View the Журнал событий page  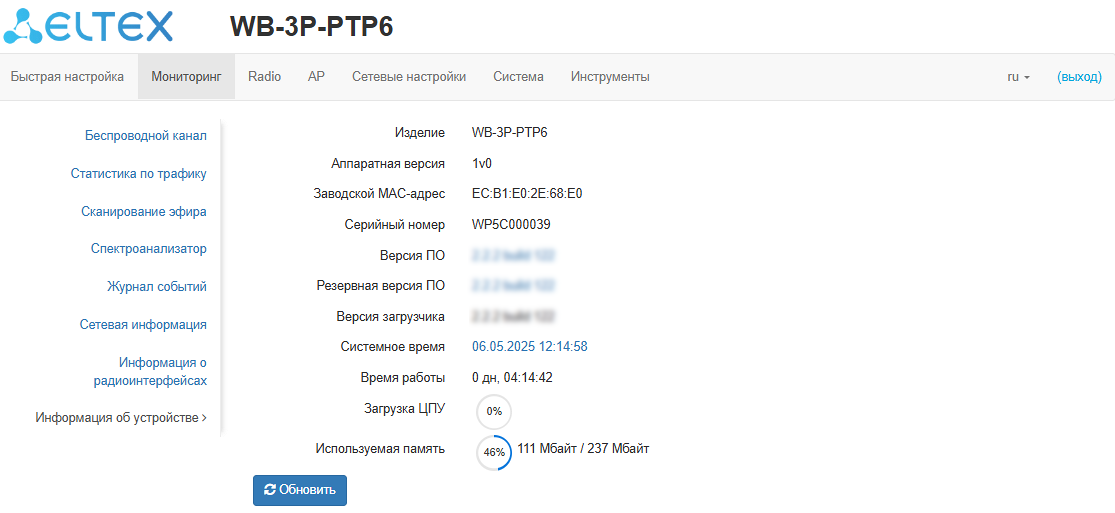157,287
